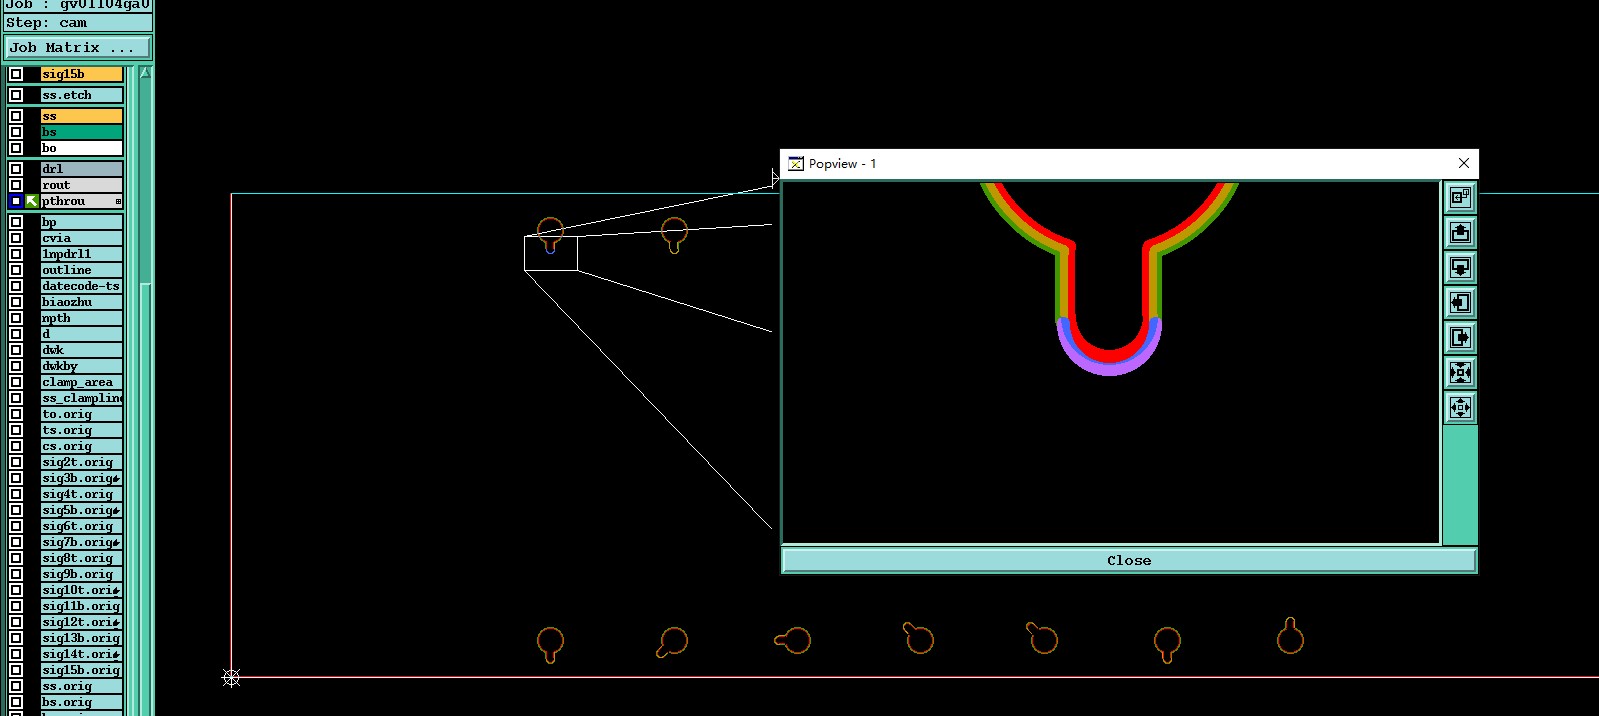Select the drl layer name
Viewport: 1599px width, 716px height.
81,169
